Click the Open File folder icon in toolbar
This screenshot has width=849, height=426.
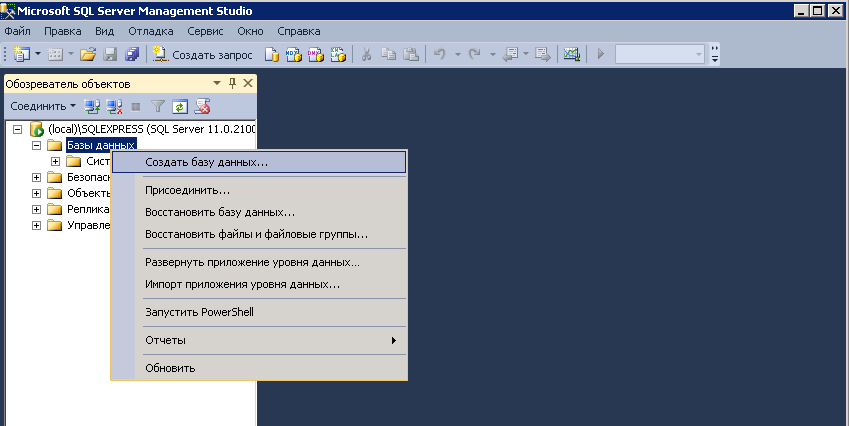(x=88, y=54)
